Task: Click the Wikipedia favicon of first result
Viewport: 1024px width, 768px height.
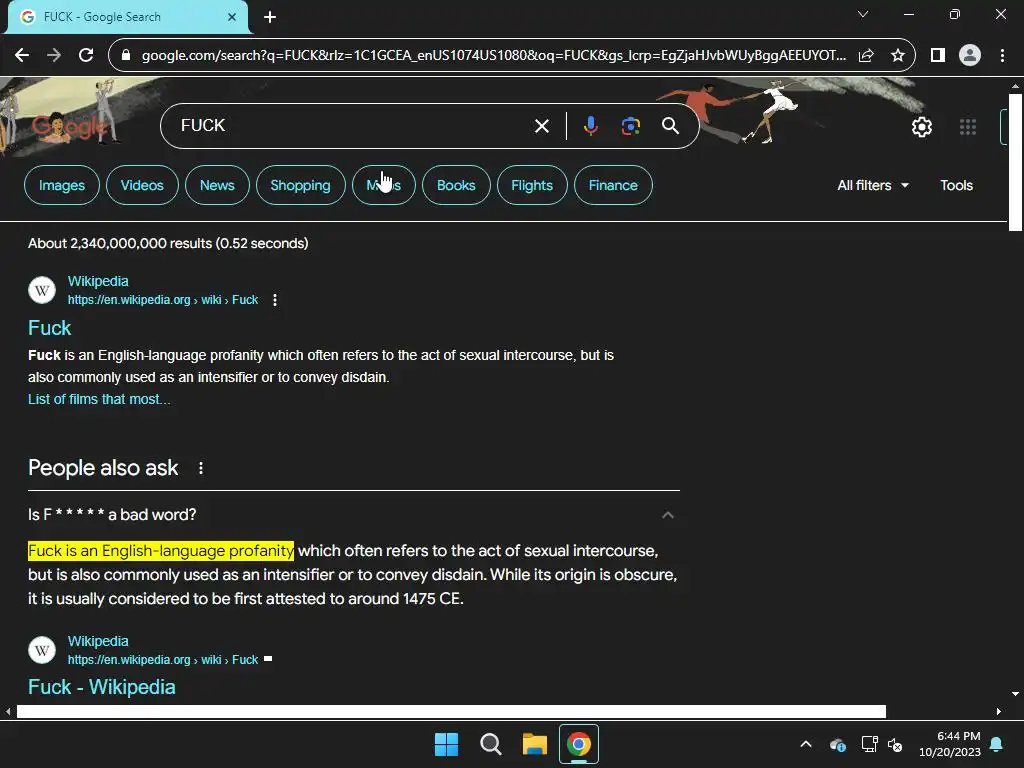Action: [42, 290]
